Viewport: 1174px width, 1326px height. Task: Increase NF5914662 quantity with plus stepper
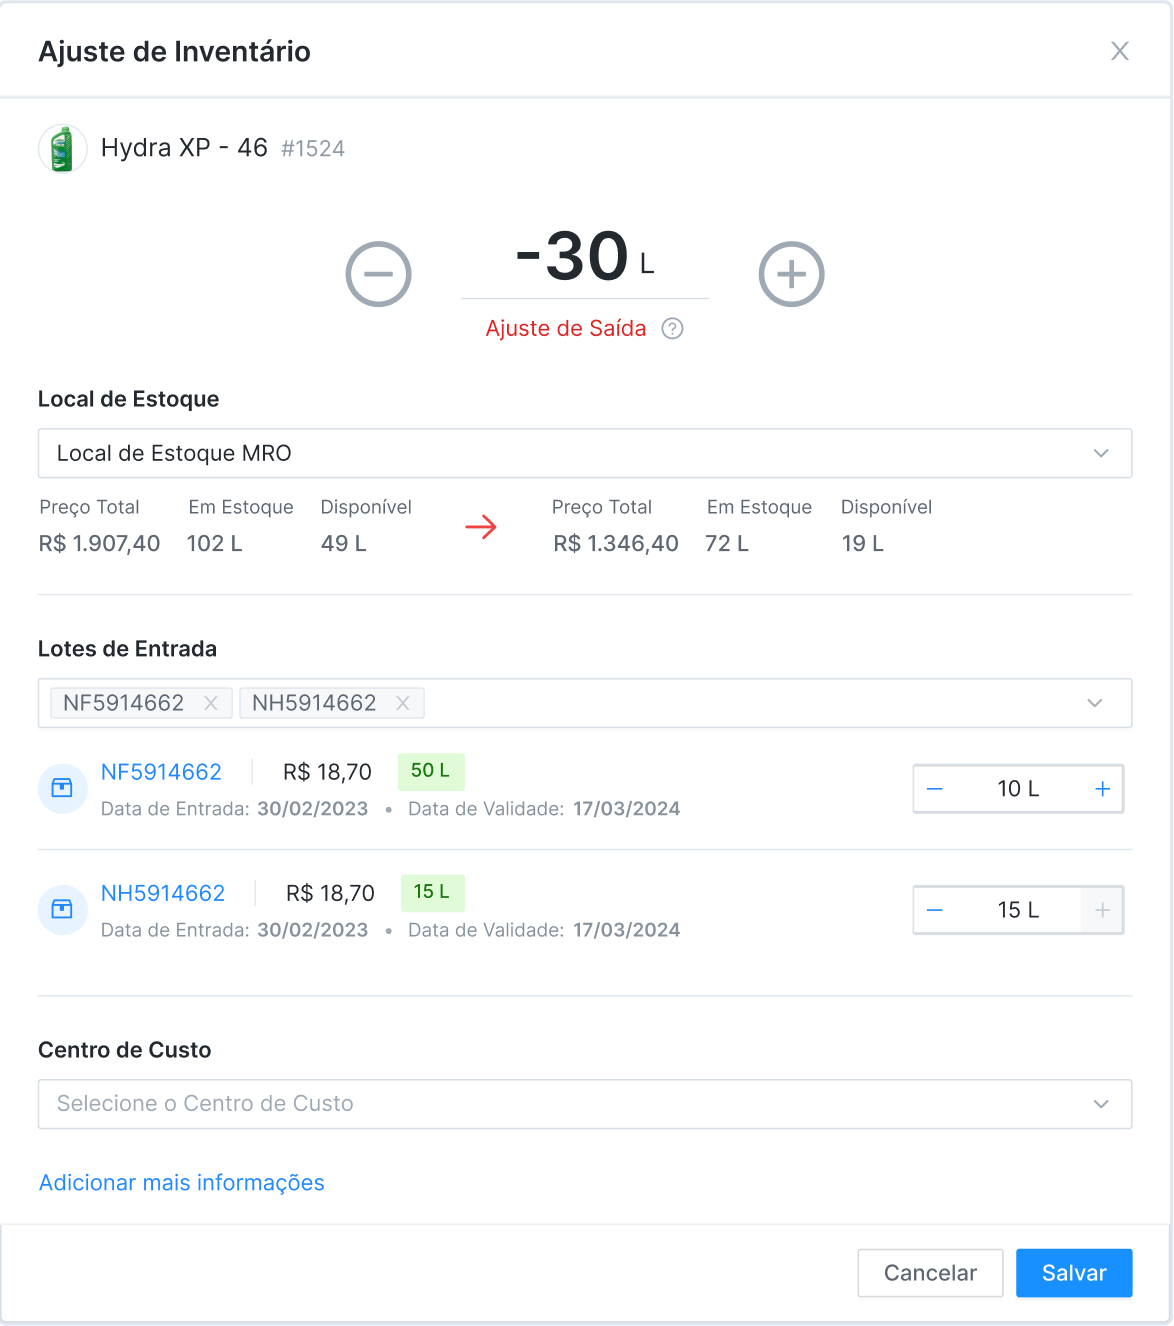coord(1102,789)
